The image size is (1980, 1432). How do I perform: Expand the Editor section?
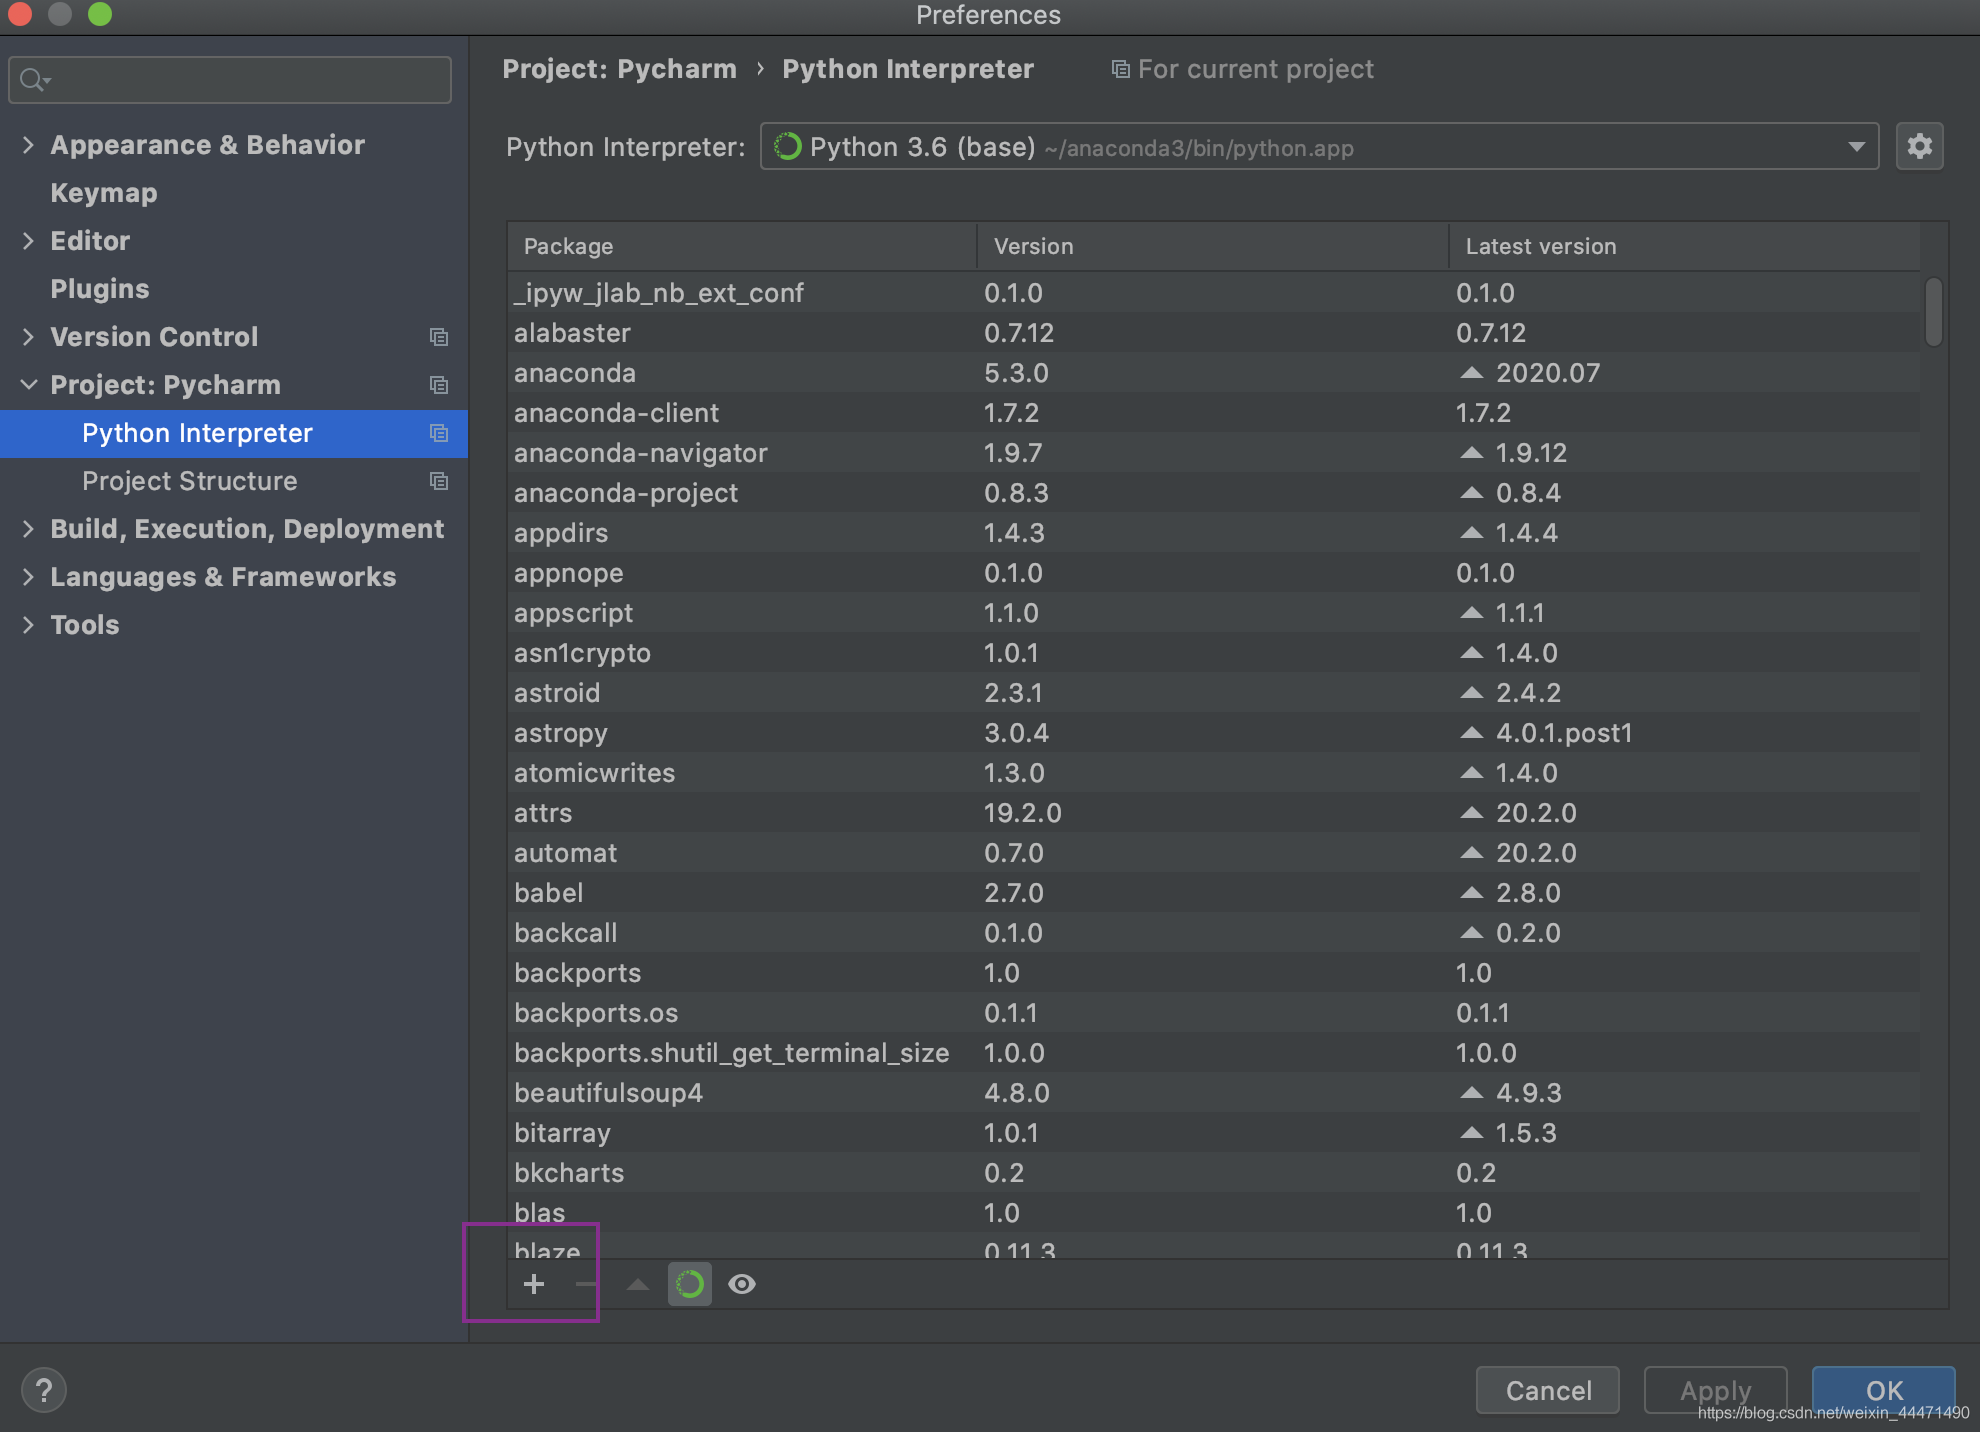click(28, 241)
